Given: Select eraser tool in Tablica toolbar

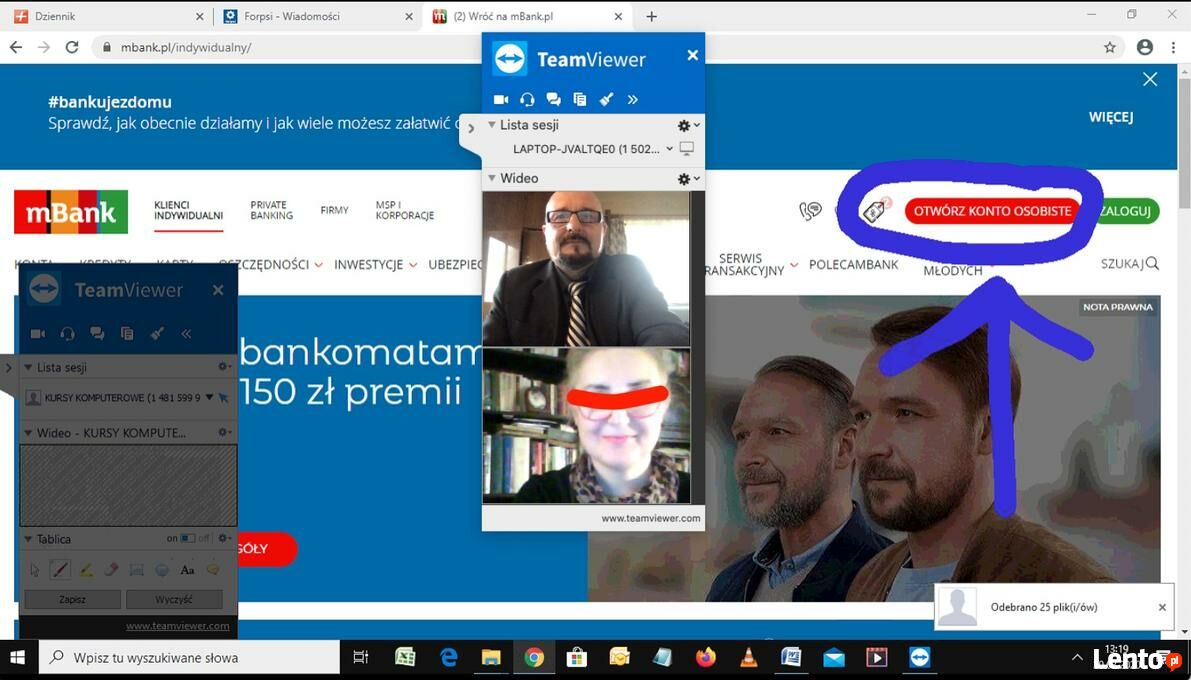Looking at the screenshot, I should click(x=112, y=569).
